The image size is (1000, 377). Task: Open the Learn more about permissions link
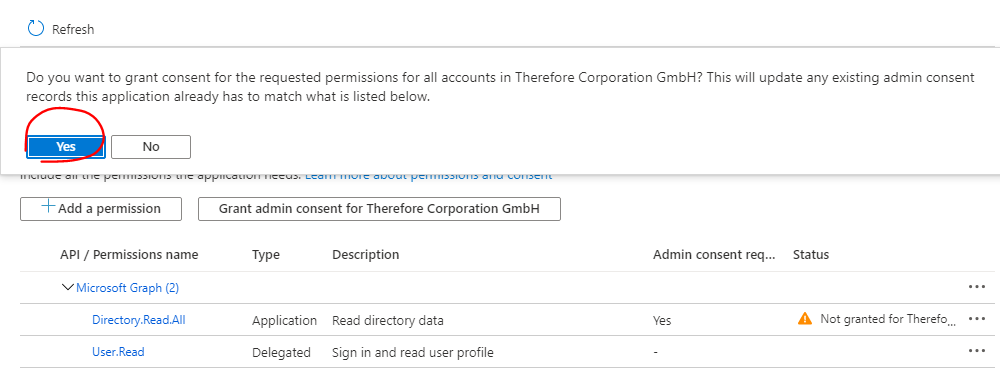(x=429, y=175)
